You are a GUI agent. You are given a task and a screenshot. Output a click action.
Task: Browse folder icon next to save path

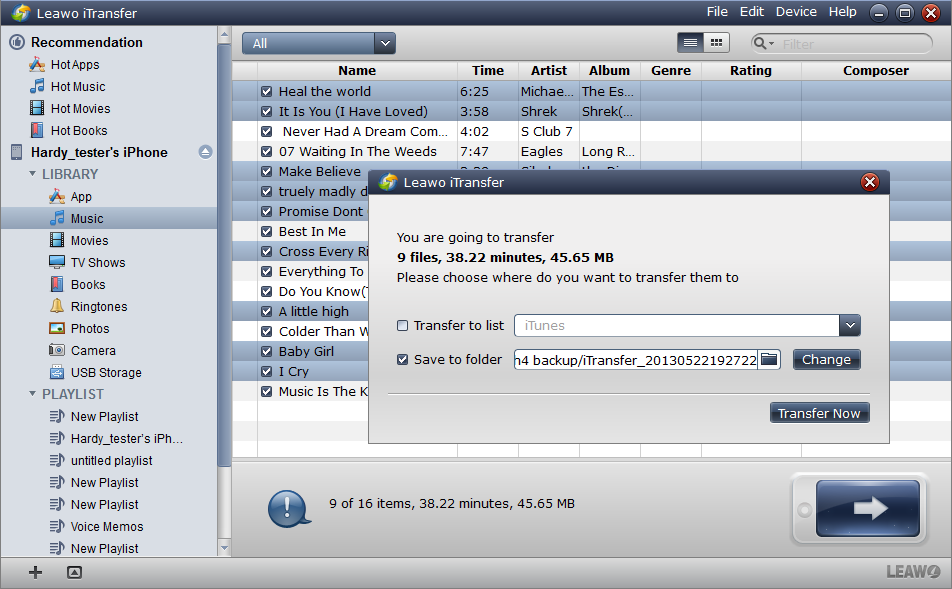(x=769, y=359)
